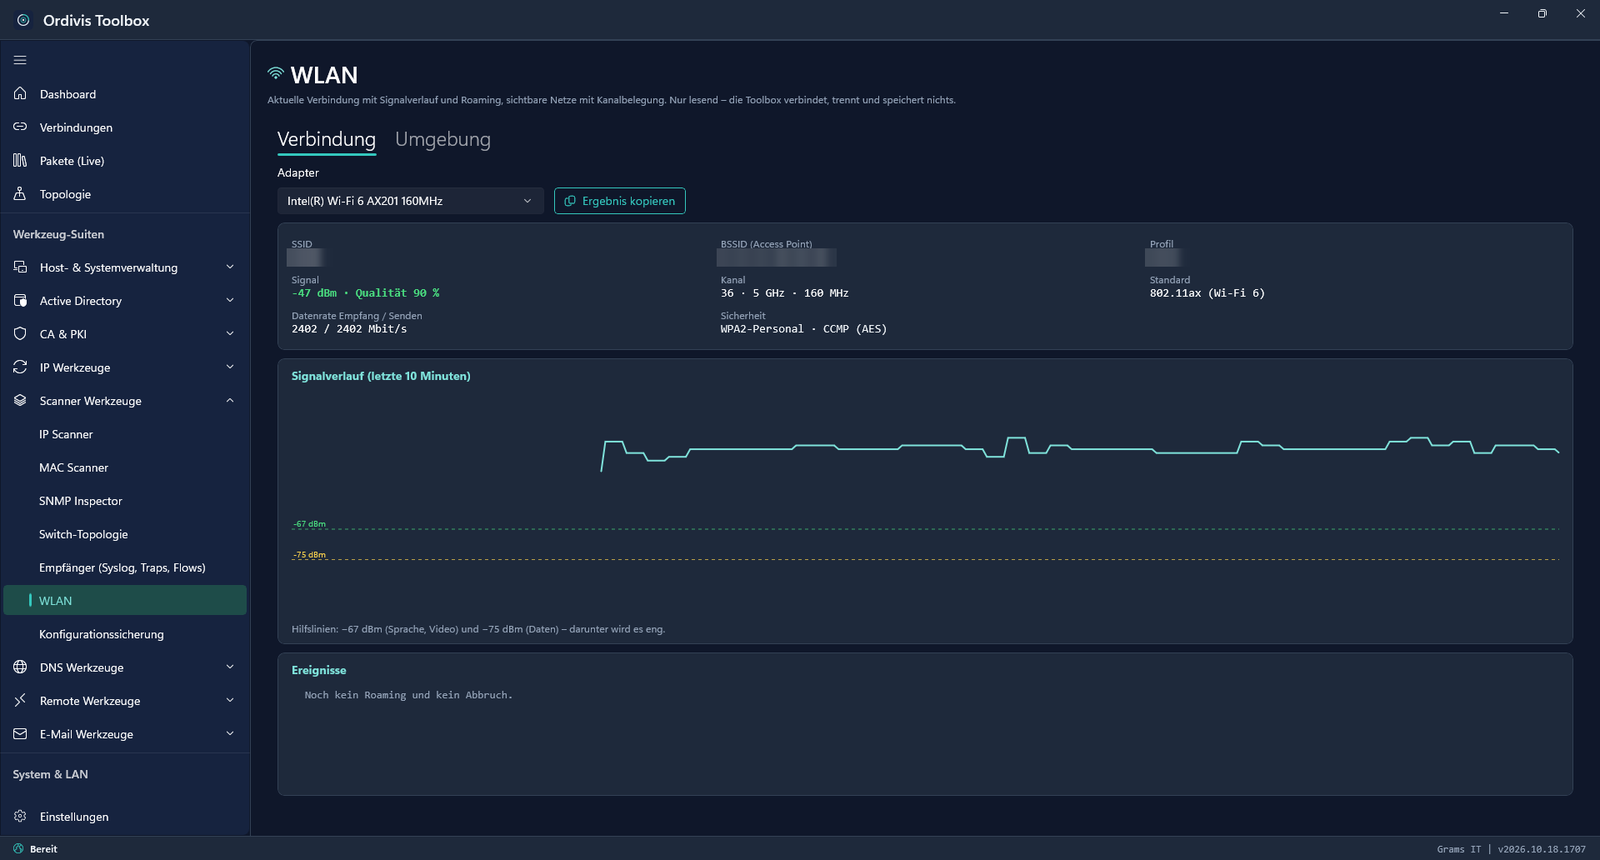
Task: Click the hamburger menu icon in sidebar
Action: click(20, 60)
